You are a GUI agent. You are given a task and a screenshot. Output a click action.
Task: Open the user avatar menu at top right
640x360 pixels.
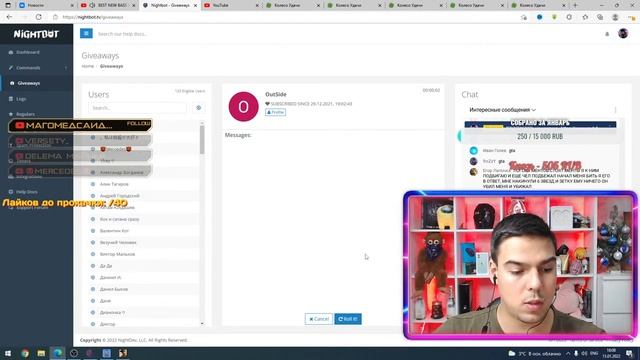(x=623, y=33)
